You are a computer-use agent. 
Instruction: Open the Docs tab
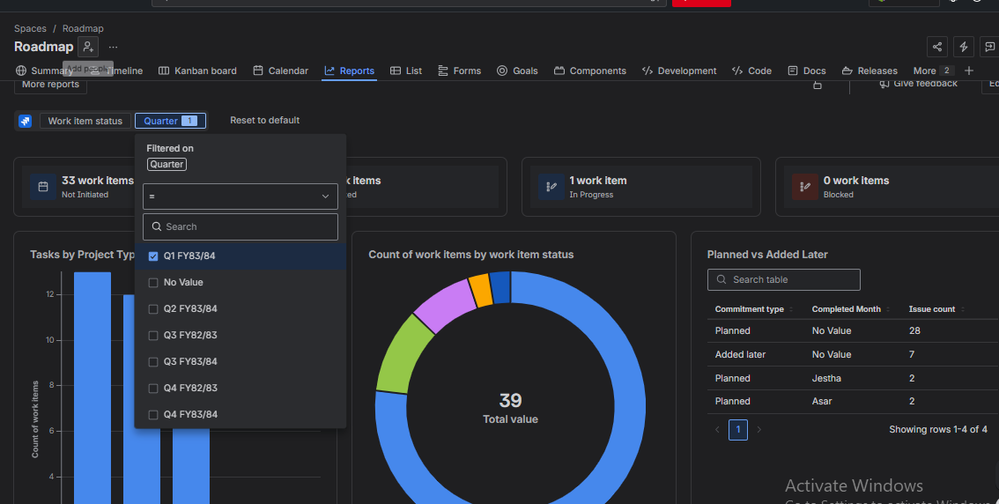[807, 71]
